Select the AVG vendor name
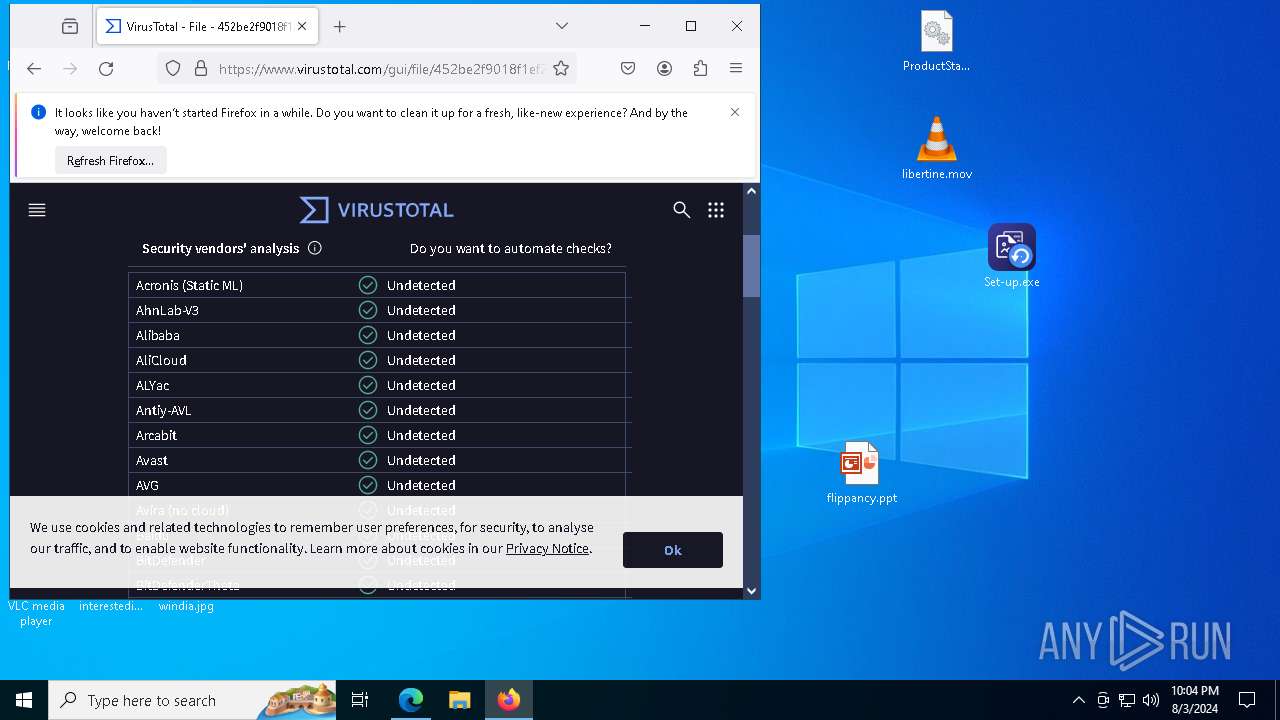 click(x=147, y=485)
